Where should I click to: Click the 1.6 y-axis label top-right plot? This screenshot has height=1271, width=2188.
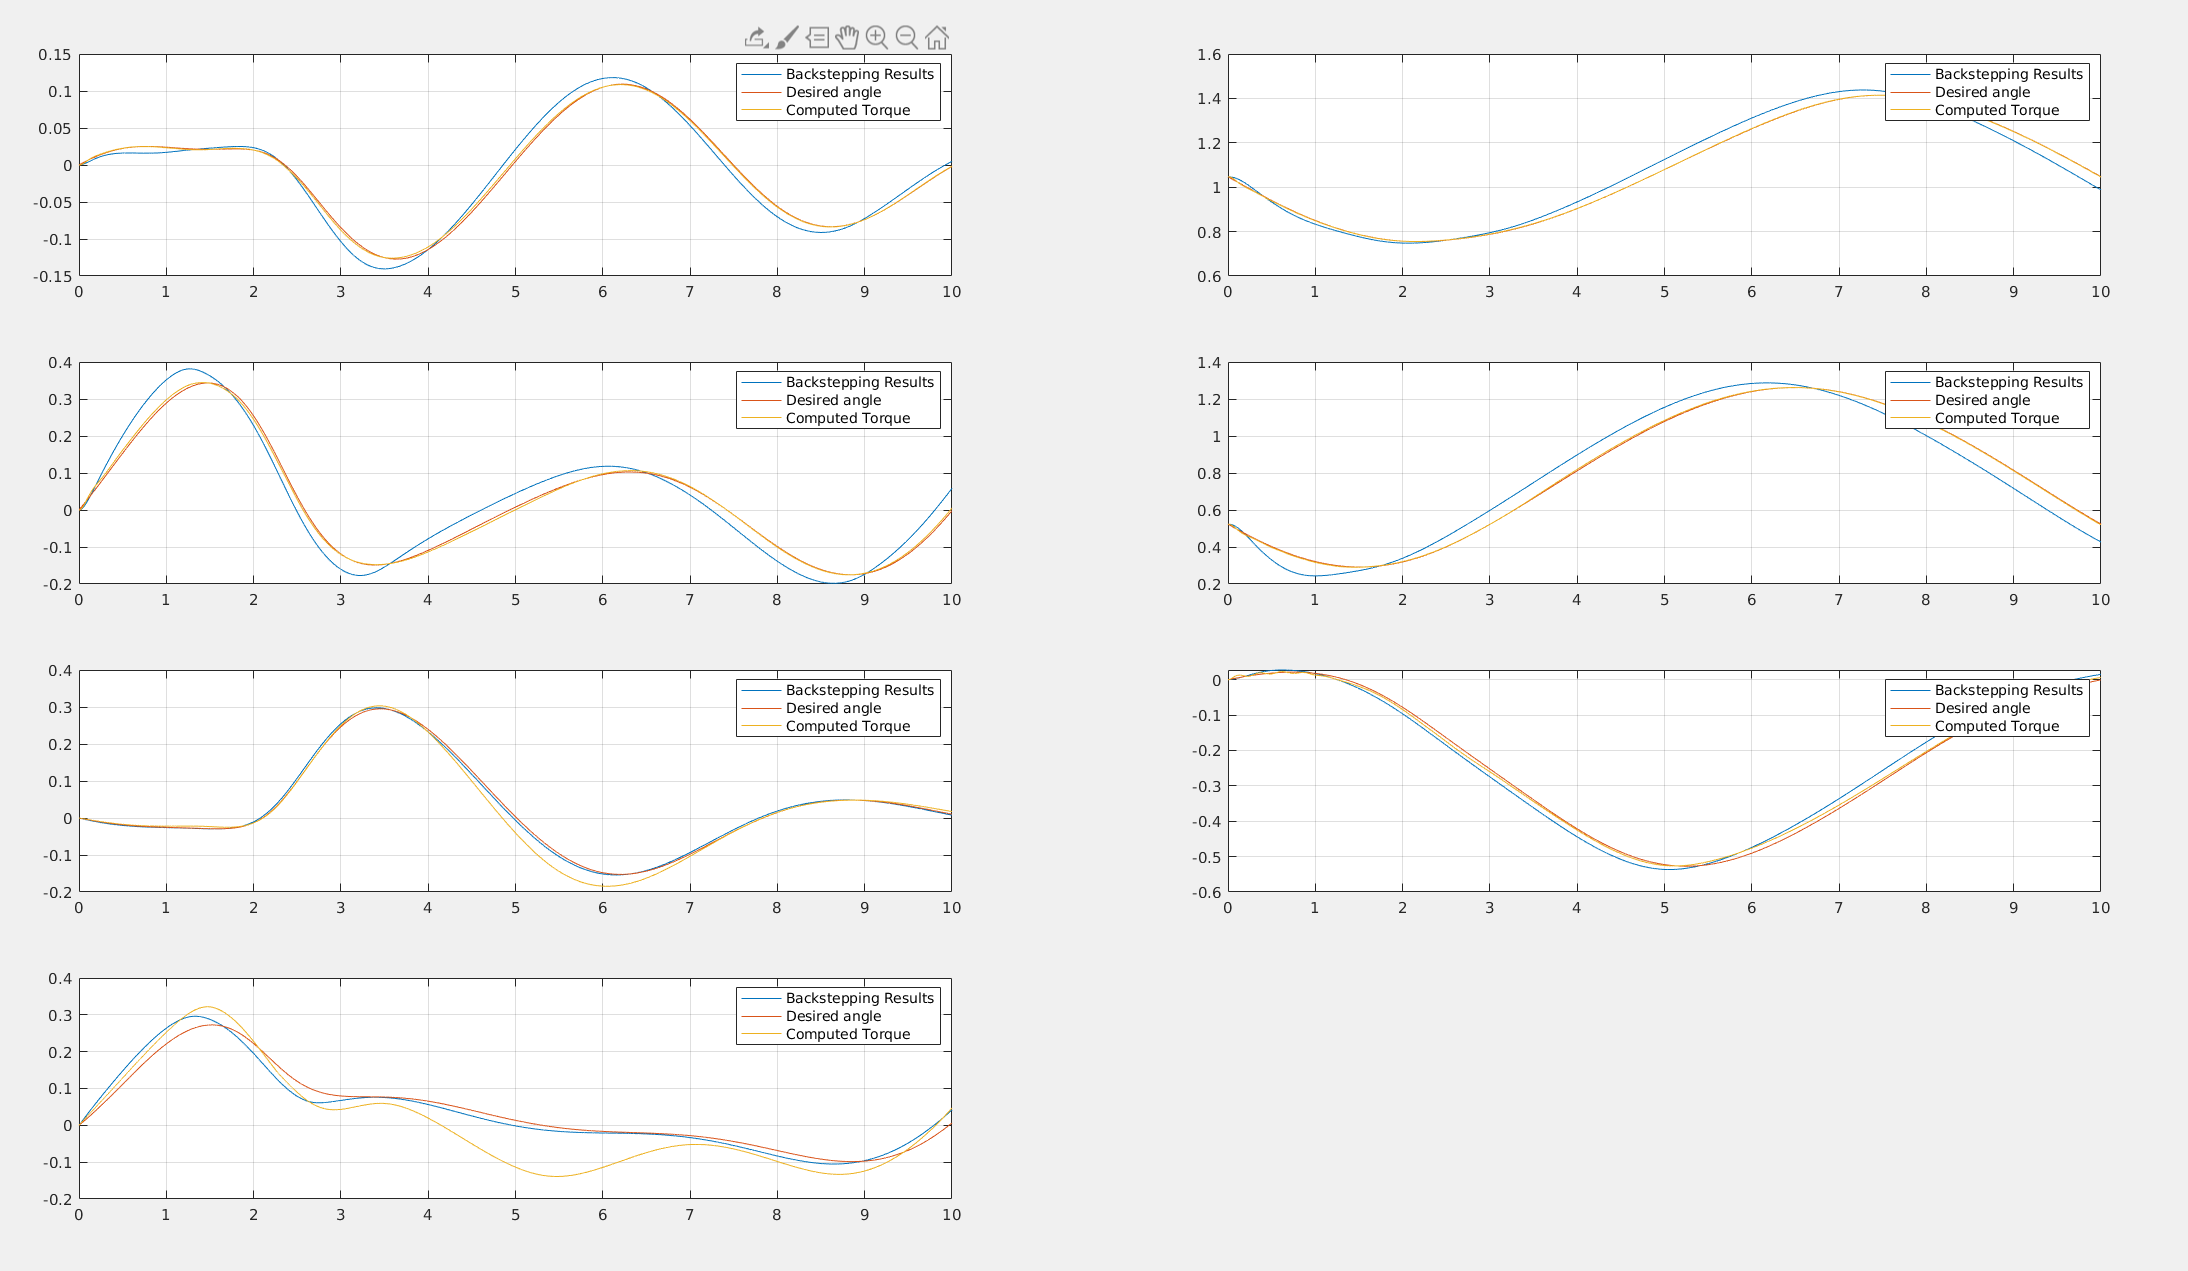(x=1209, y=55)
